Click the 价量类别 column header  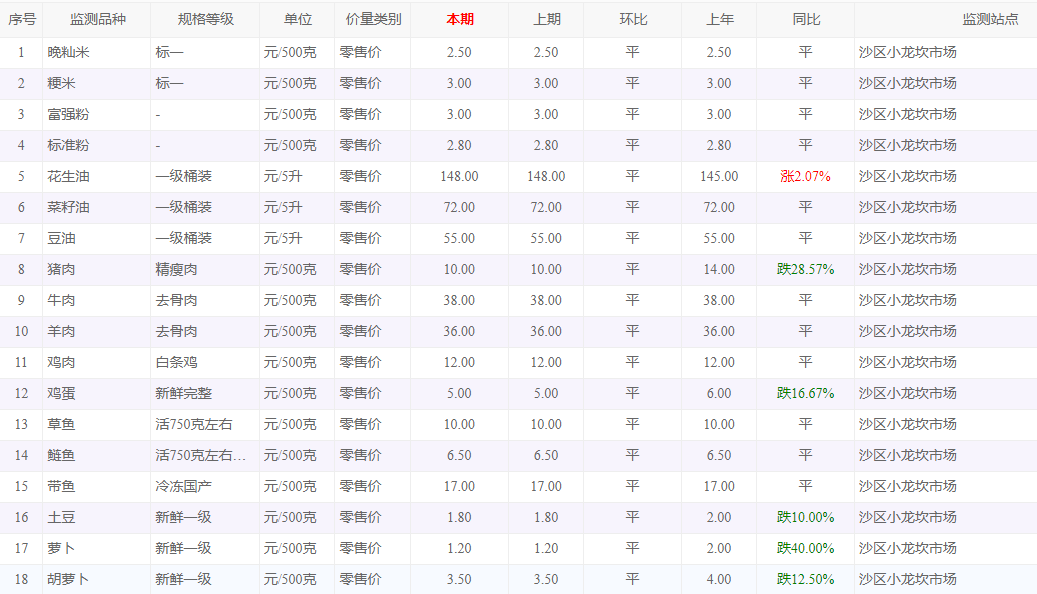tap(372, 20)
